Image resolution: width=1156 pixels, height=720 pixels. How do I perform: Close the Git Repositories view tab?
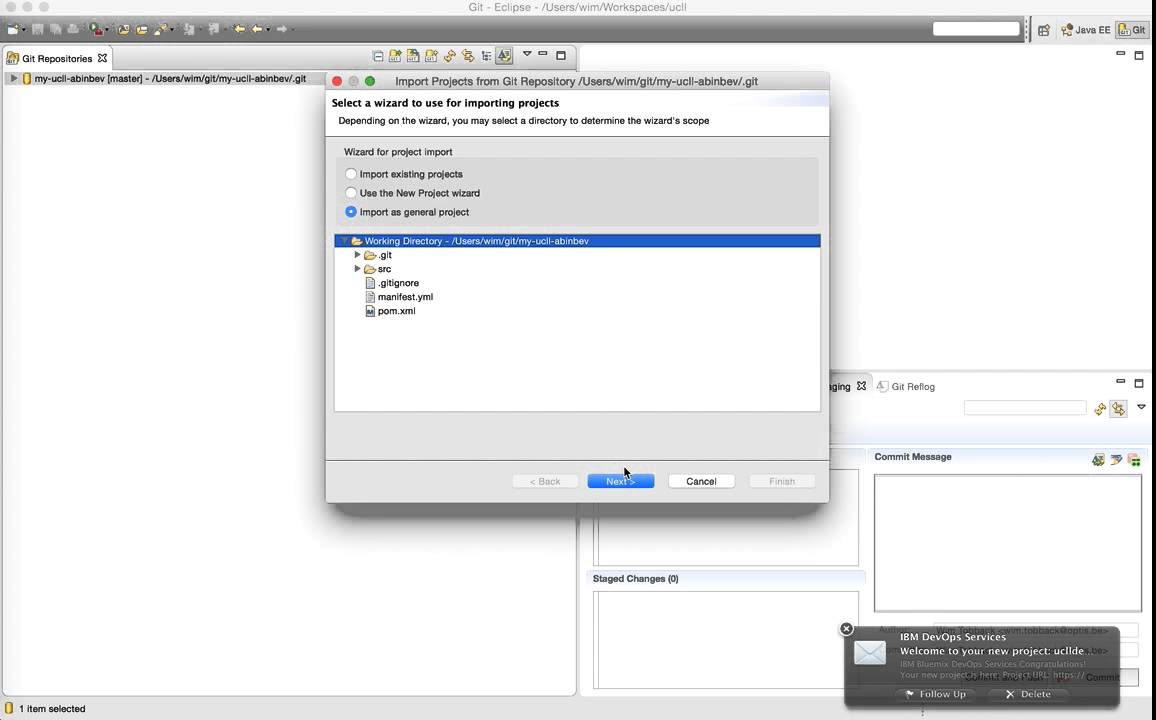(x=102, y=57)
